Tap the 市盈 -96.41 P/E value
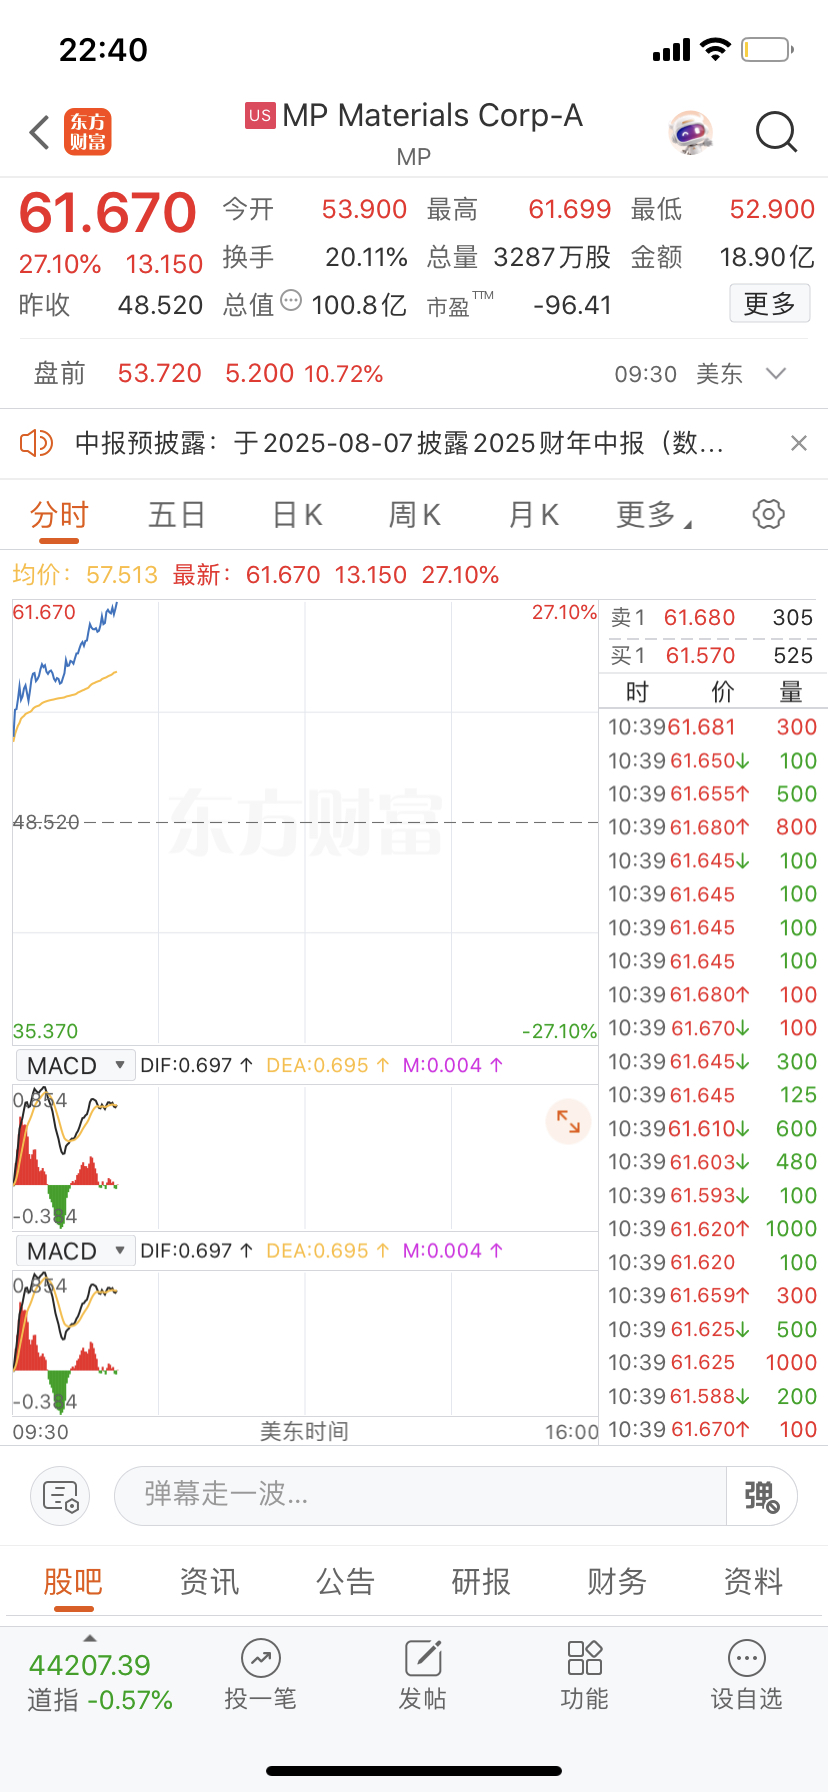Image resolution: width=828 pixels, height=1792 pixels. [572, 305]
